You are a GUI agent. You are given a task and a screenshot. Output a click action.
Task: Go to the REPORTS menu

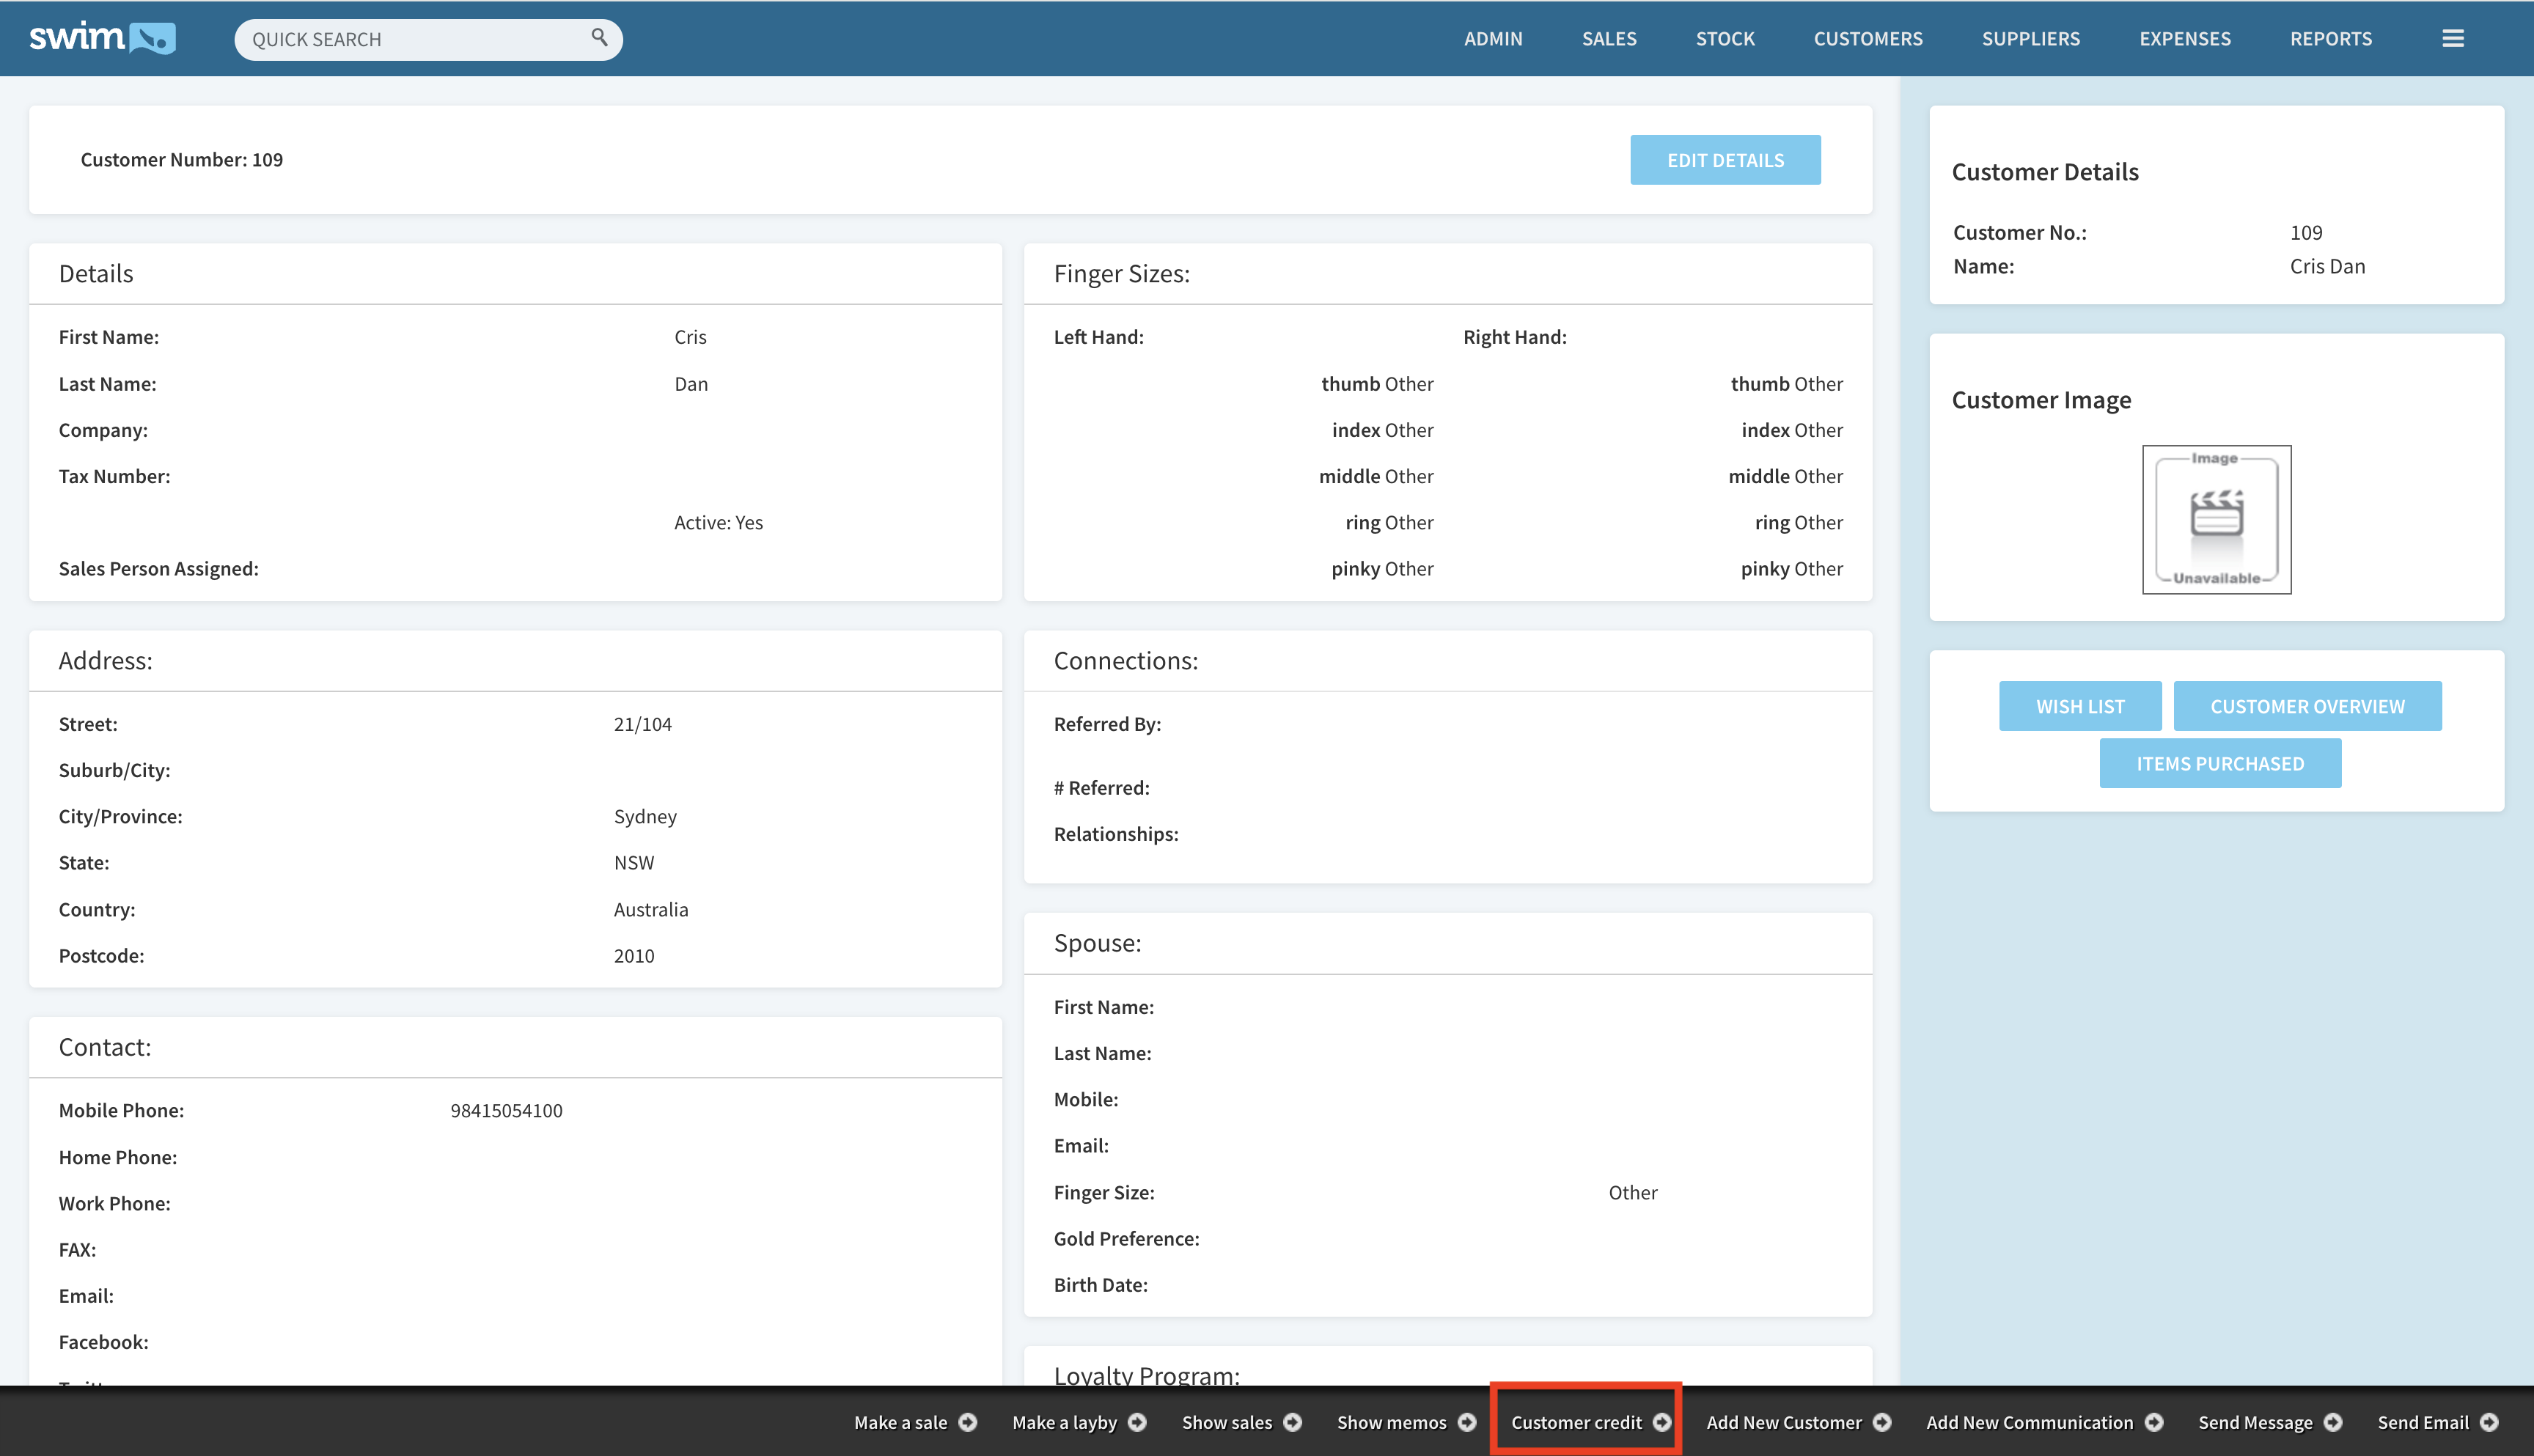pyautogui.click(x=2330, y=38)
